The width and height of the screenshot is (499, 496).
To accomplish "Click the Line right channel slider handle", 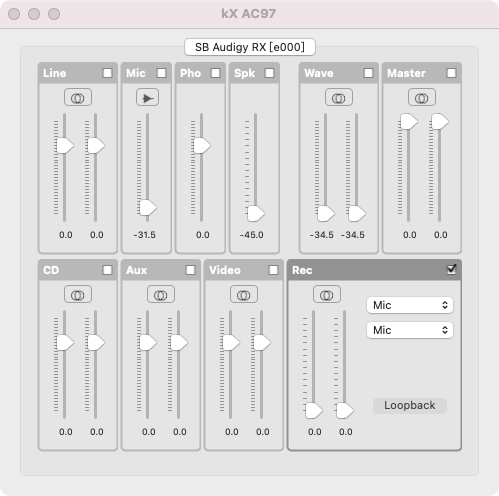I will [x=96, y=146].
